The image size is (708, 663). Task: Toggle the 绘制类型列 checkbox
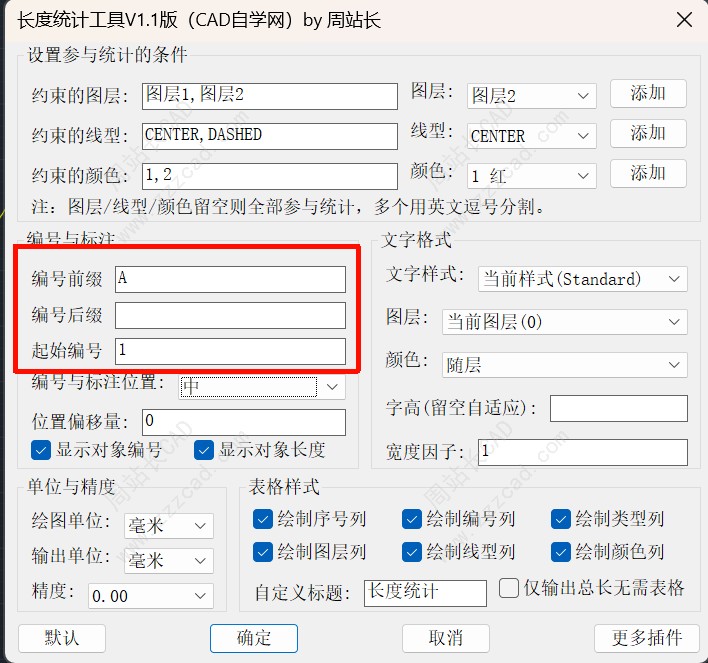click(560, 519)
